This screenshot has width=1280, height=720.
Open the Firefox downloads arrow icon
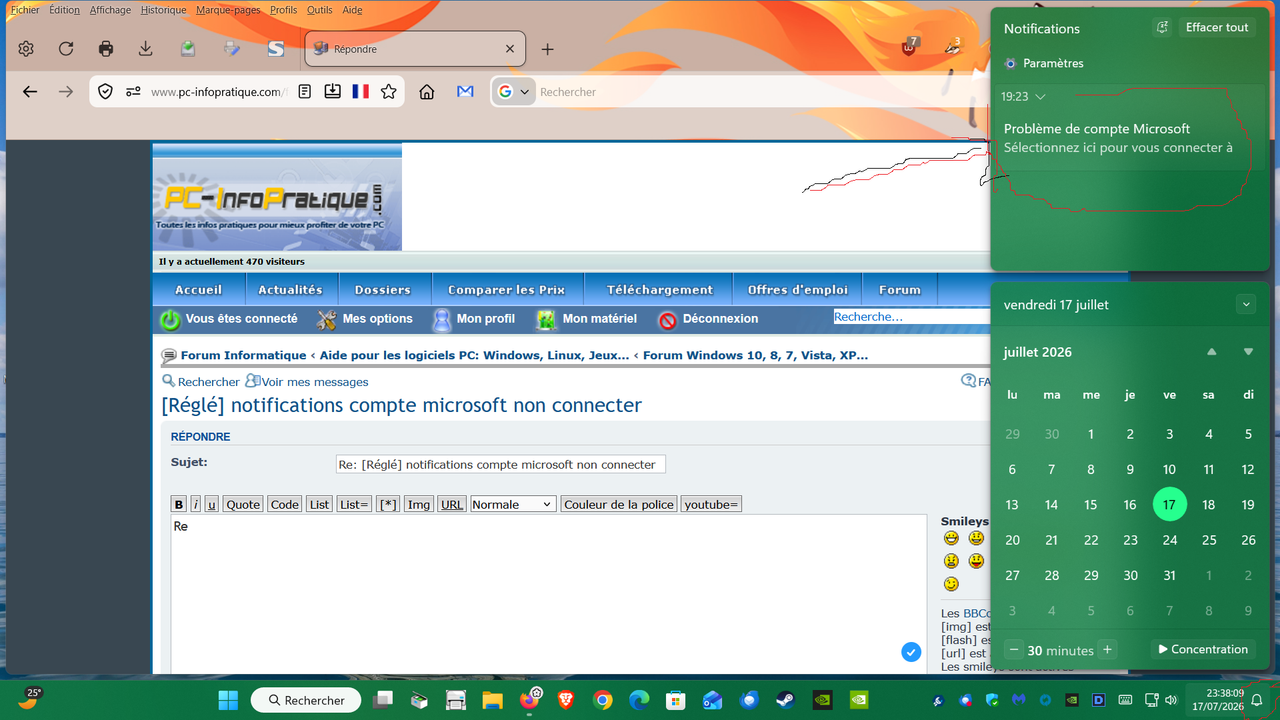[x=146, y=49]
